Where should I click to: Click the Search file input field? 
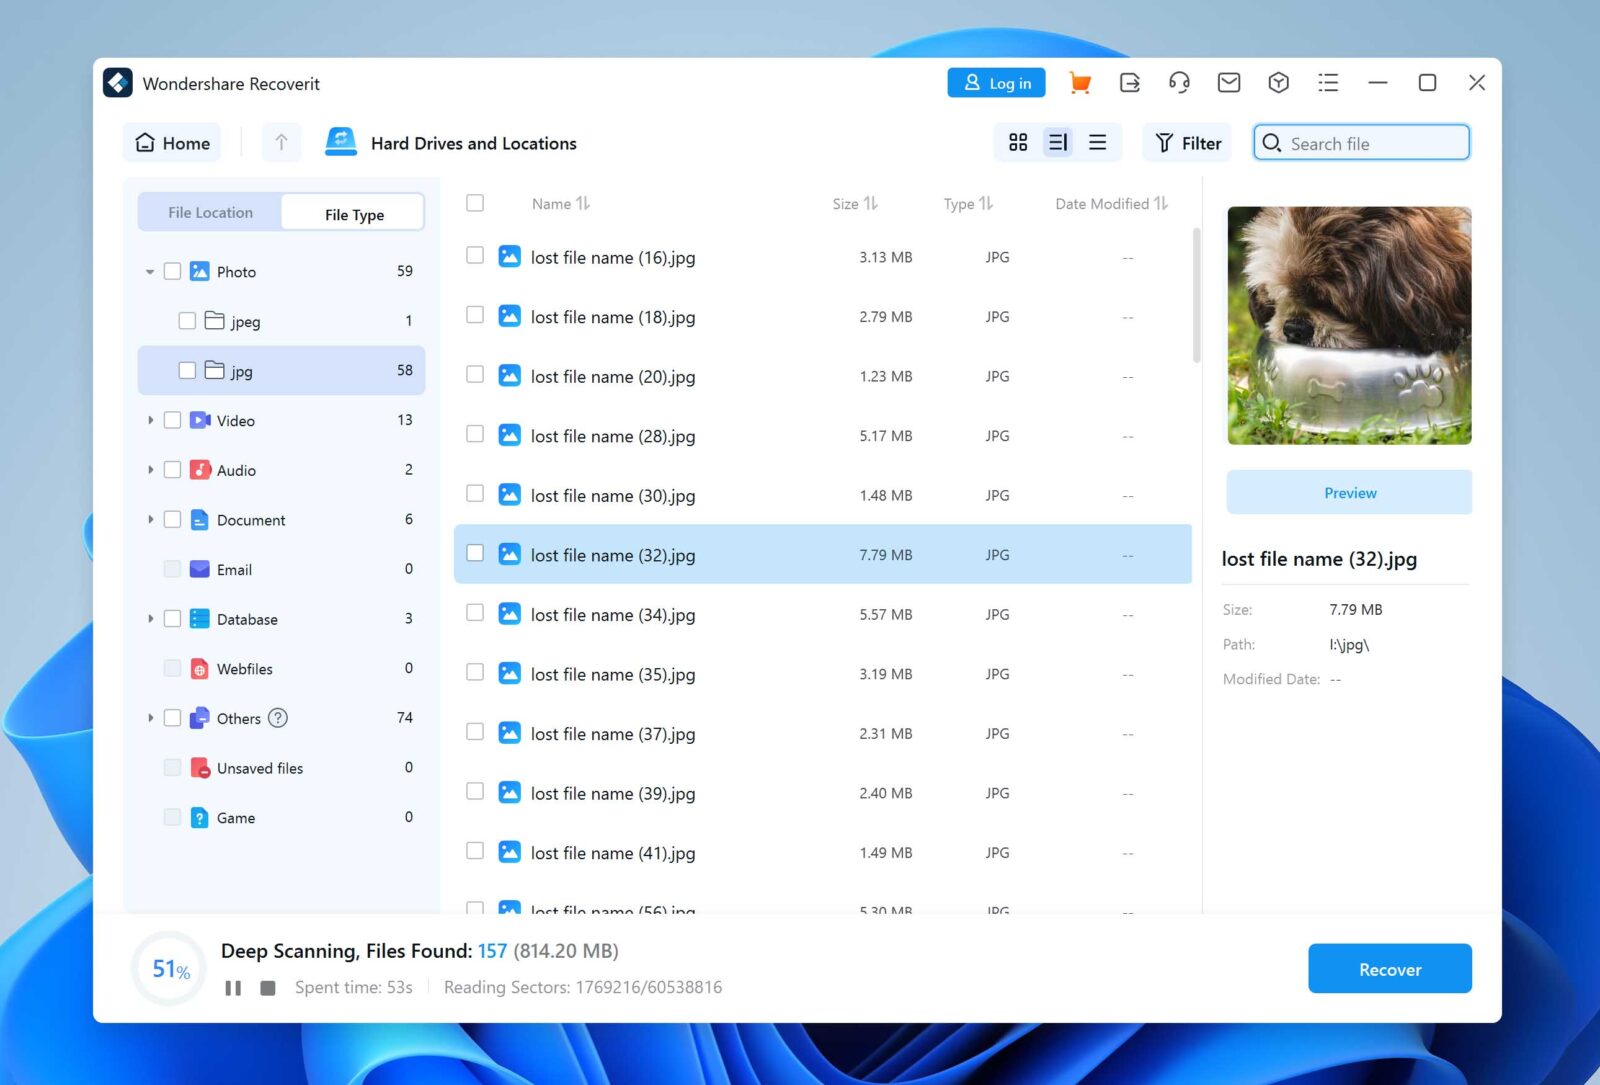pos(1370,143)
